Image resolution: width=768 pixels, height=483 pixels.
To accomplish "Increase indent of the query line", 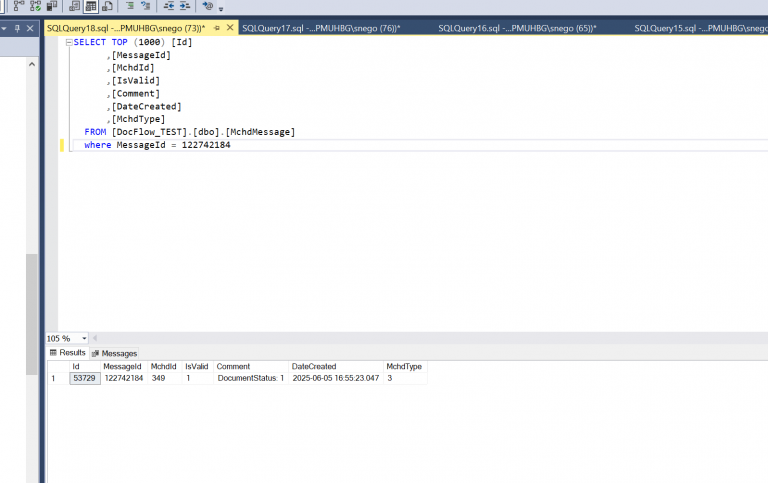I will (185, 6).
